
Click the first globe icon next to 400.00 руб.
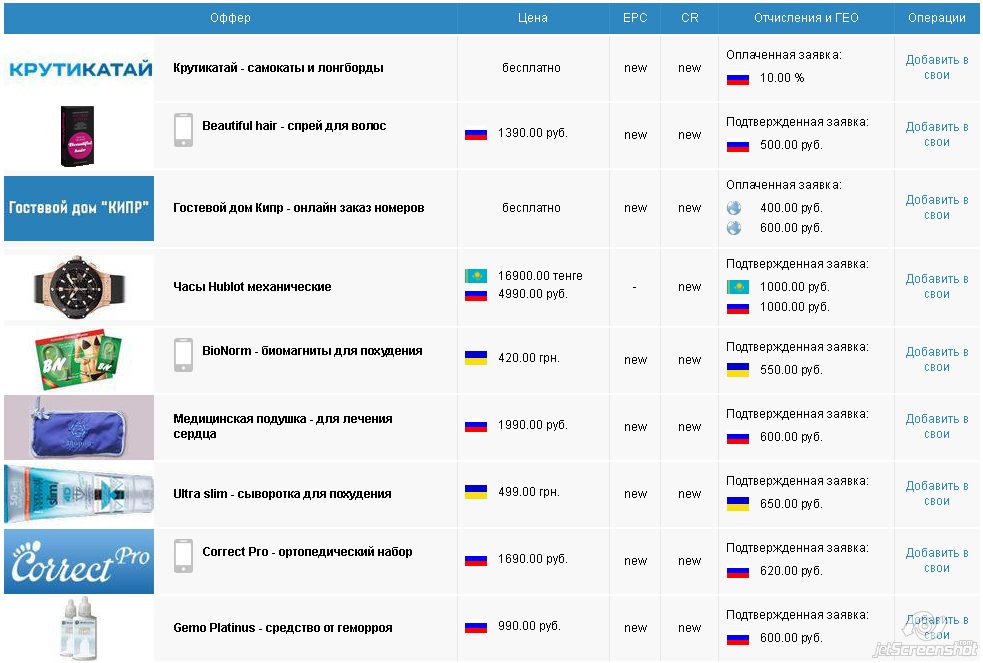click(x=735, y=208)
